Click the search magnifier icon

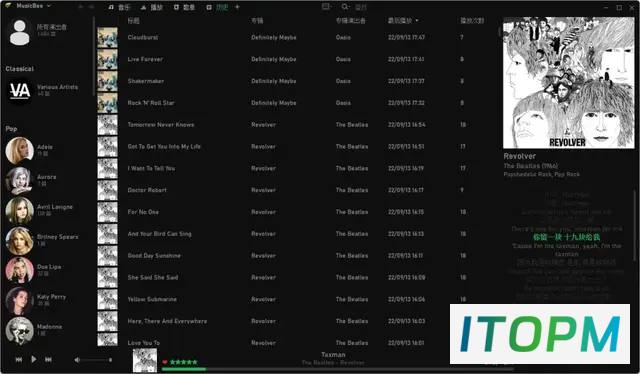point(345,7)
